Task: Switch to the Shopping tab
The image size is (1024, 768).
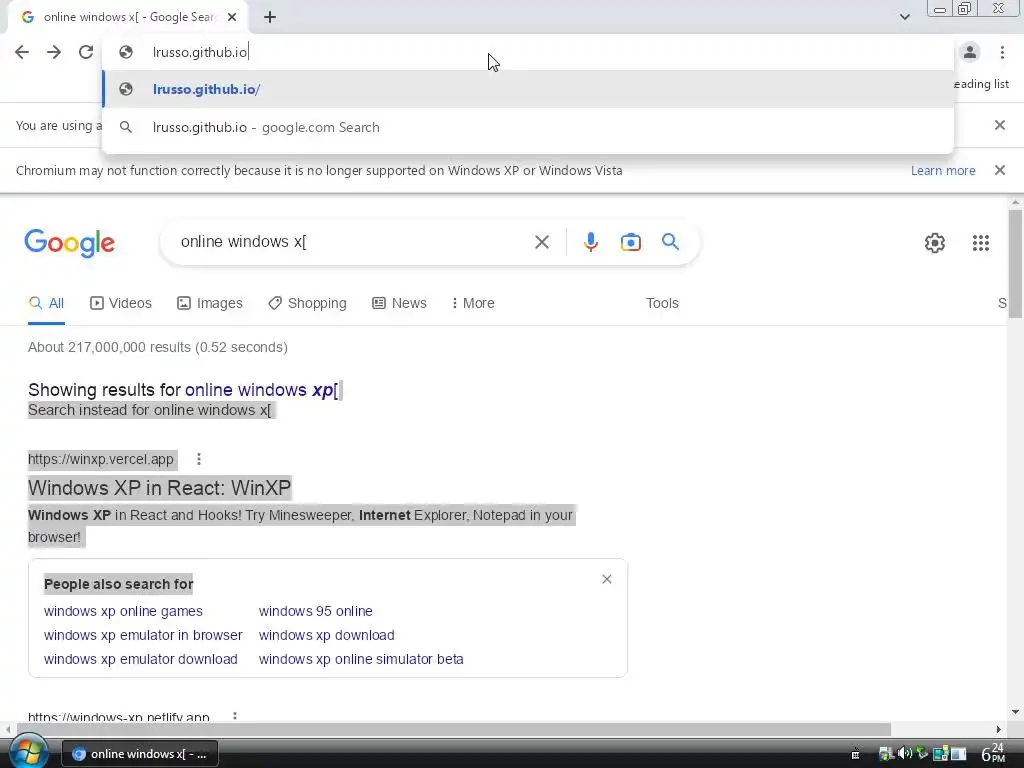Action: pyautogui.click(x=307, y=303)
